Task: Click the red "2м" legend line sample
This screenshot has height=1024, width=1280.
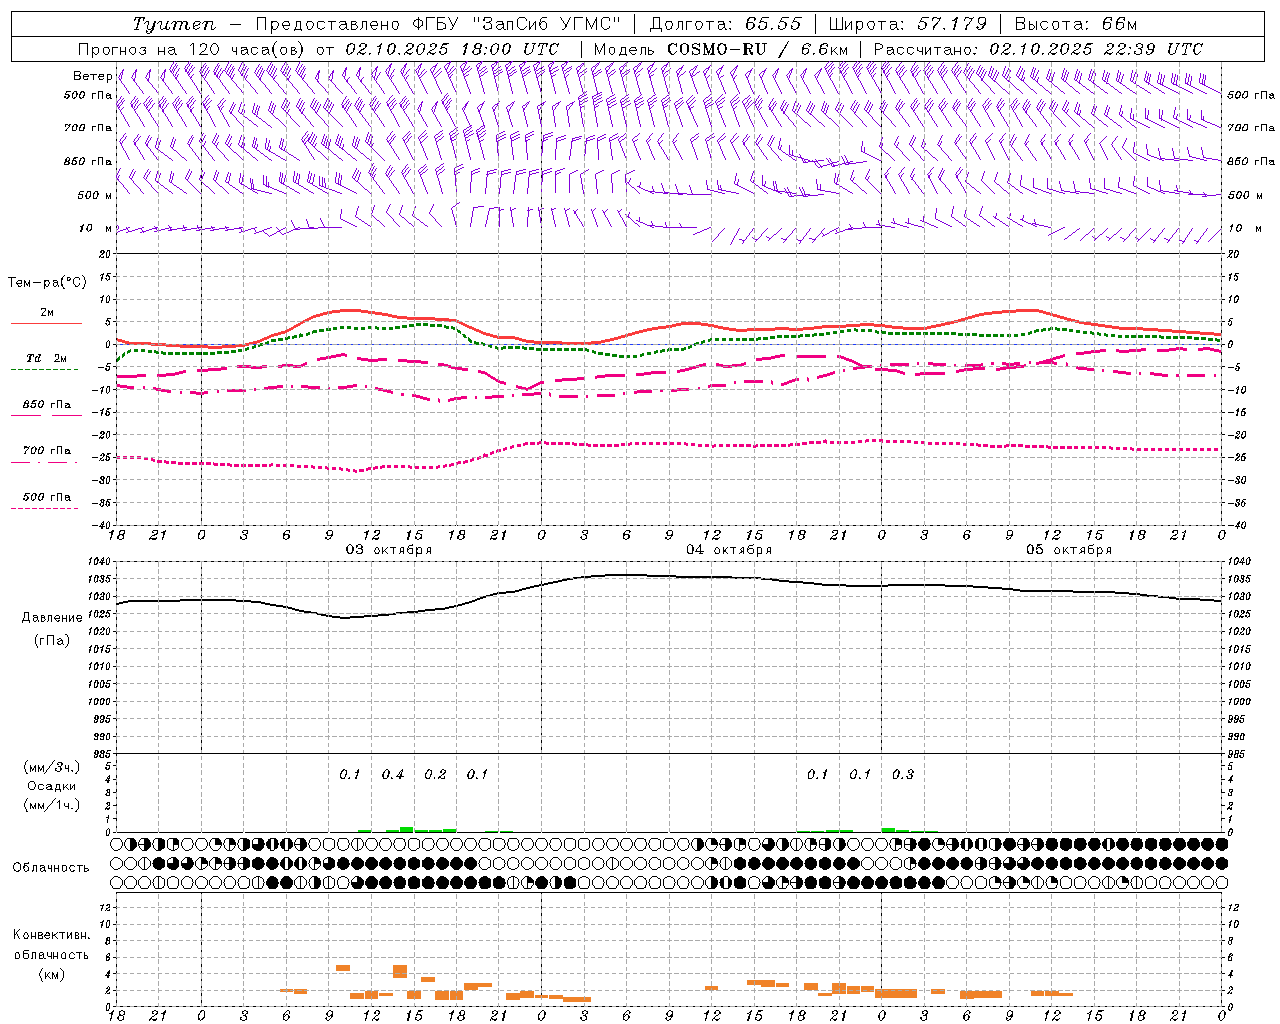Action: pos(46,323)
